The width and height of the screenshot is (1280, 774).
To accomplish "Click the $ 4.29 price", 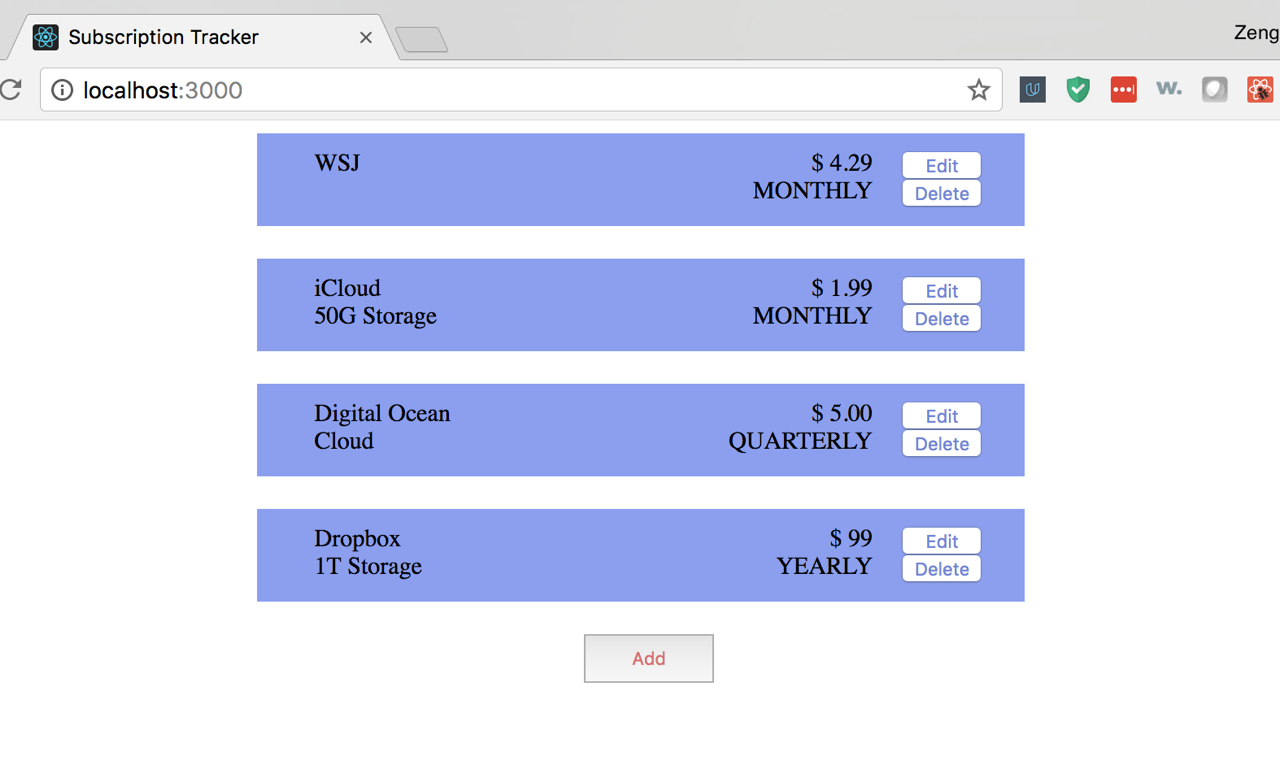I will 842,163.
